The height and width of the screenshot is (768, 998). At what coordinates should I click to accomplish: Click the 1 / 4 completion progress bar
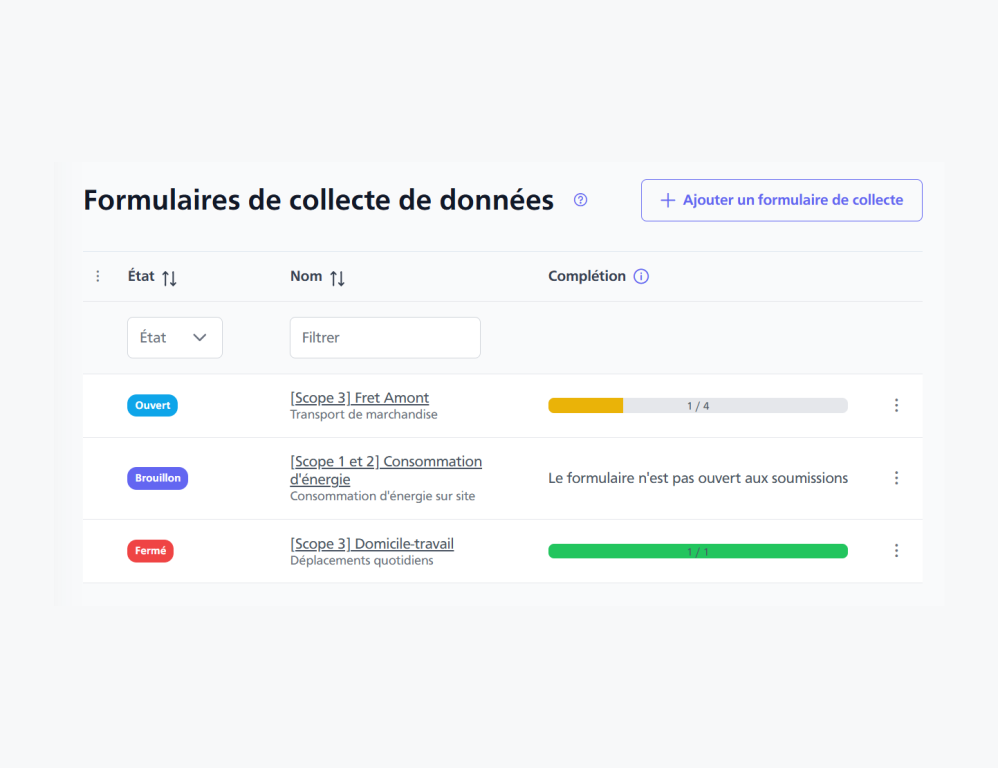[698, 405]
